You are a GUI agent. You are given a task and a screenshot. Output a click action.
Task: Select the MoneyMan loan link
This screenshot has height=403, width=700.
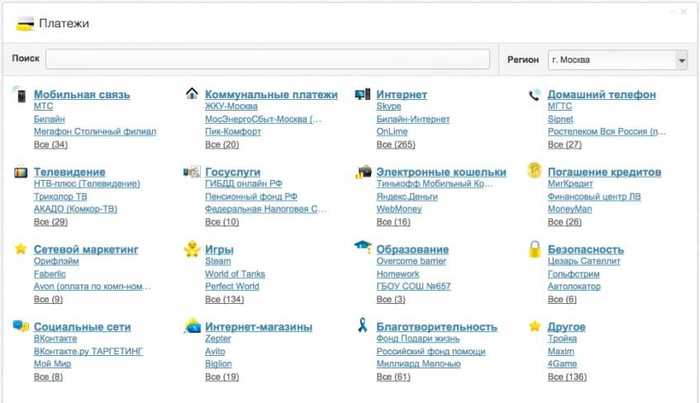[570, 209]
